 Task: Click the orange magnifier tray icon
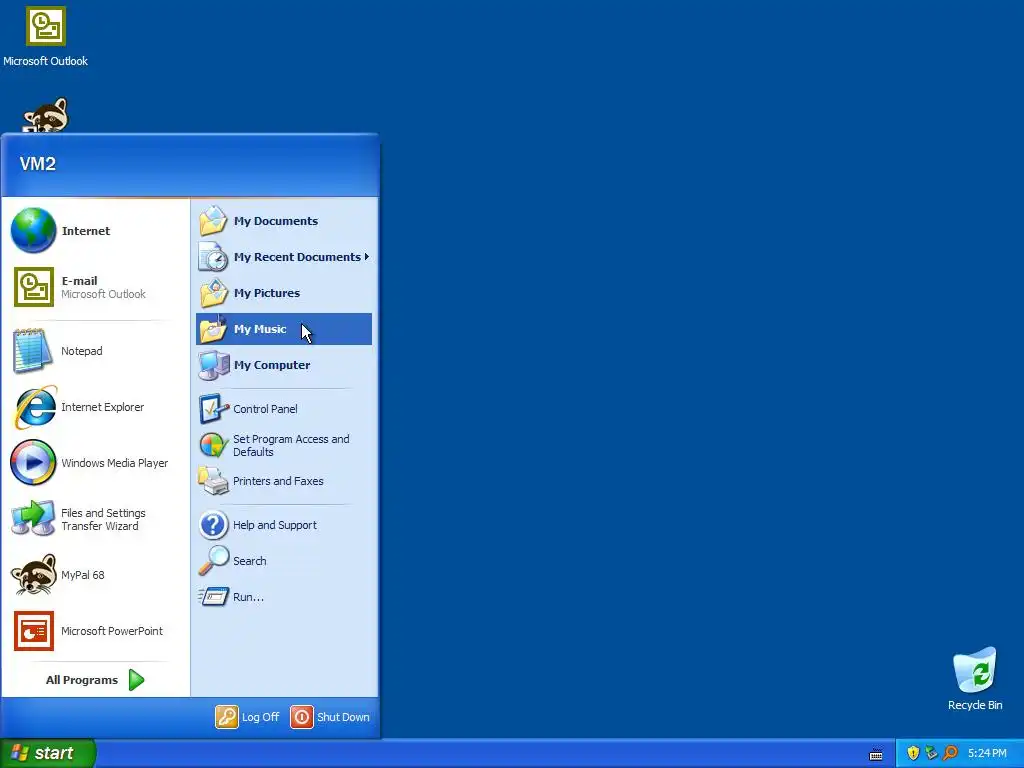click(x=950, y=753)
